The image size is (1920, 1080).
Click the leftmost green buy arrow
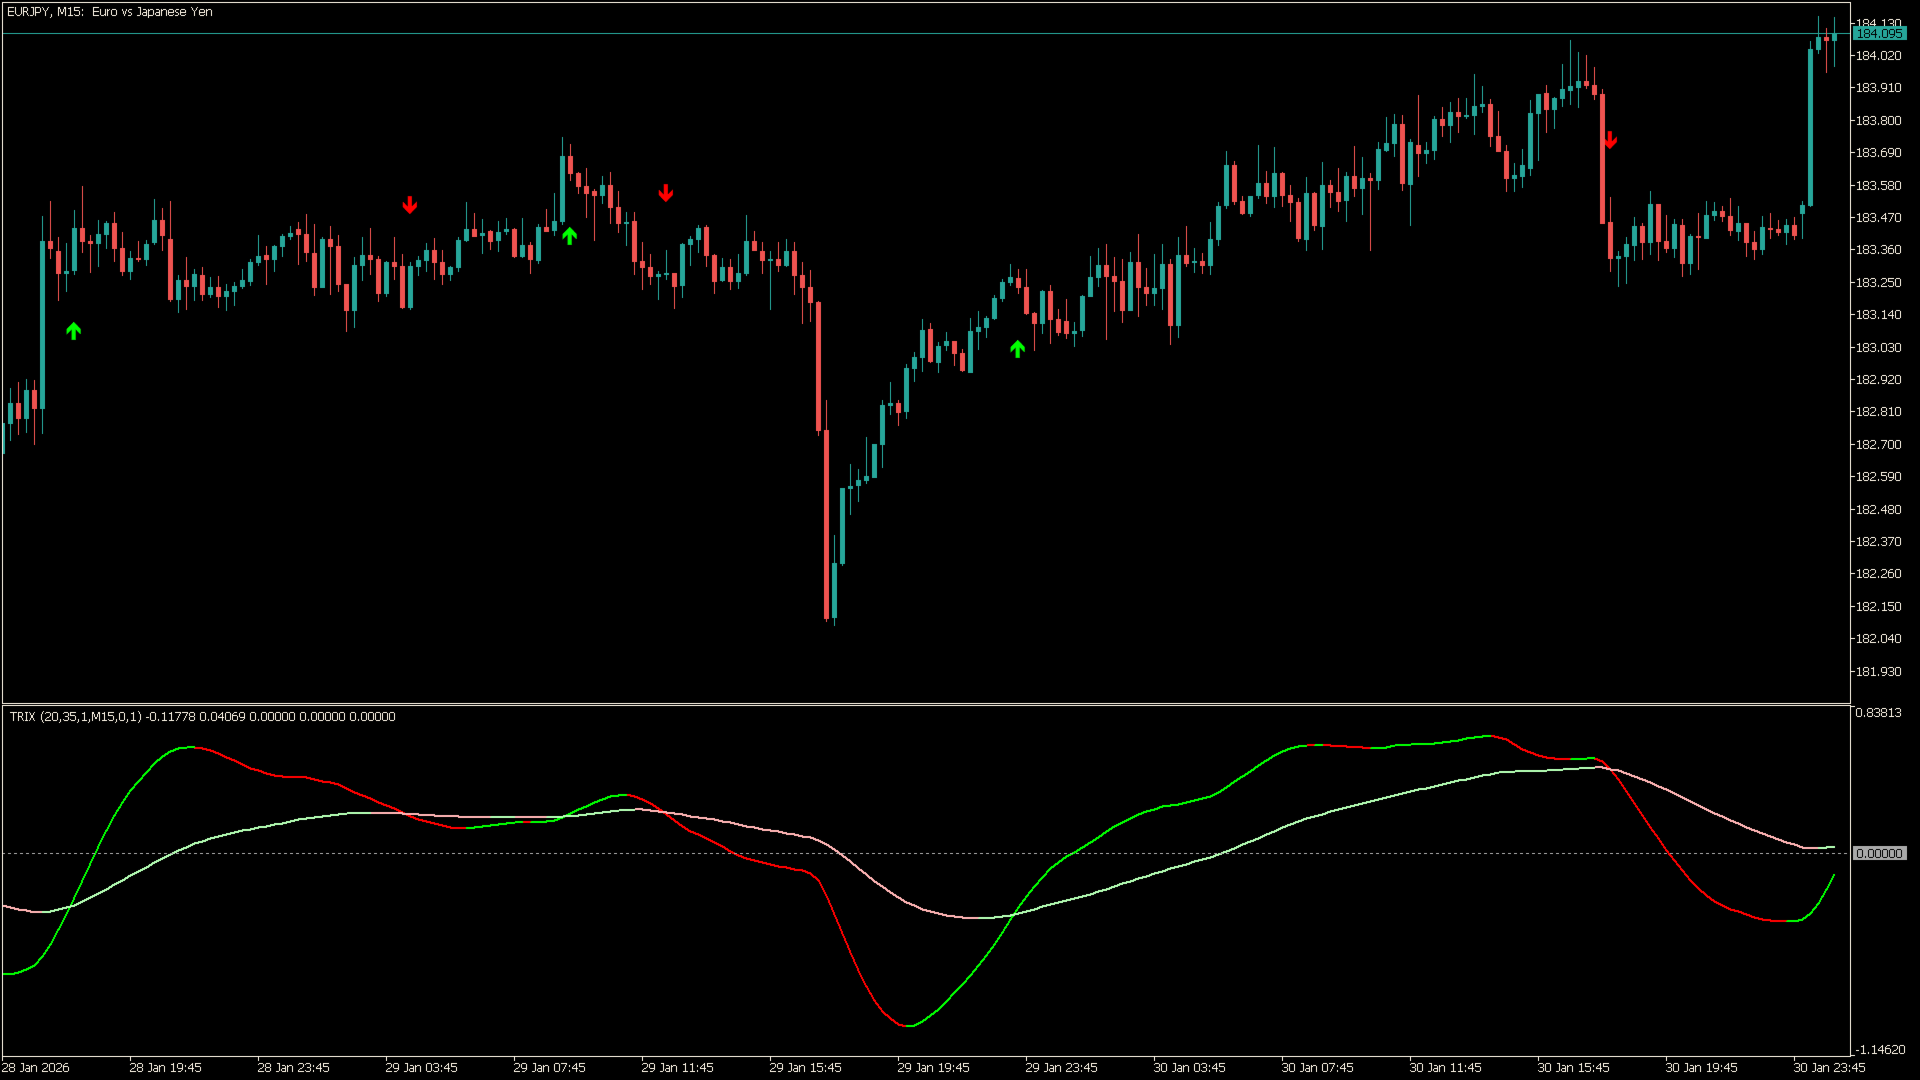[73, 331]
